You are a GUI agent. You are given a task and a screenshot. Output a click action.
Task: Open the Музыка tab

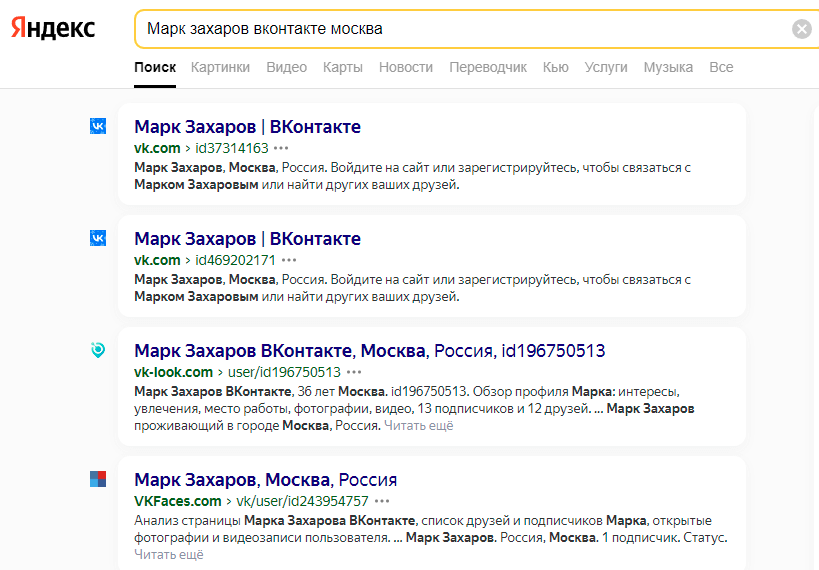(x=668, y=67)
